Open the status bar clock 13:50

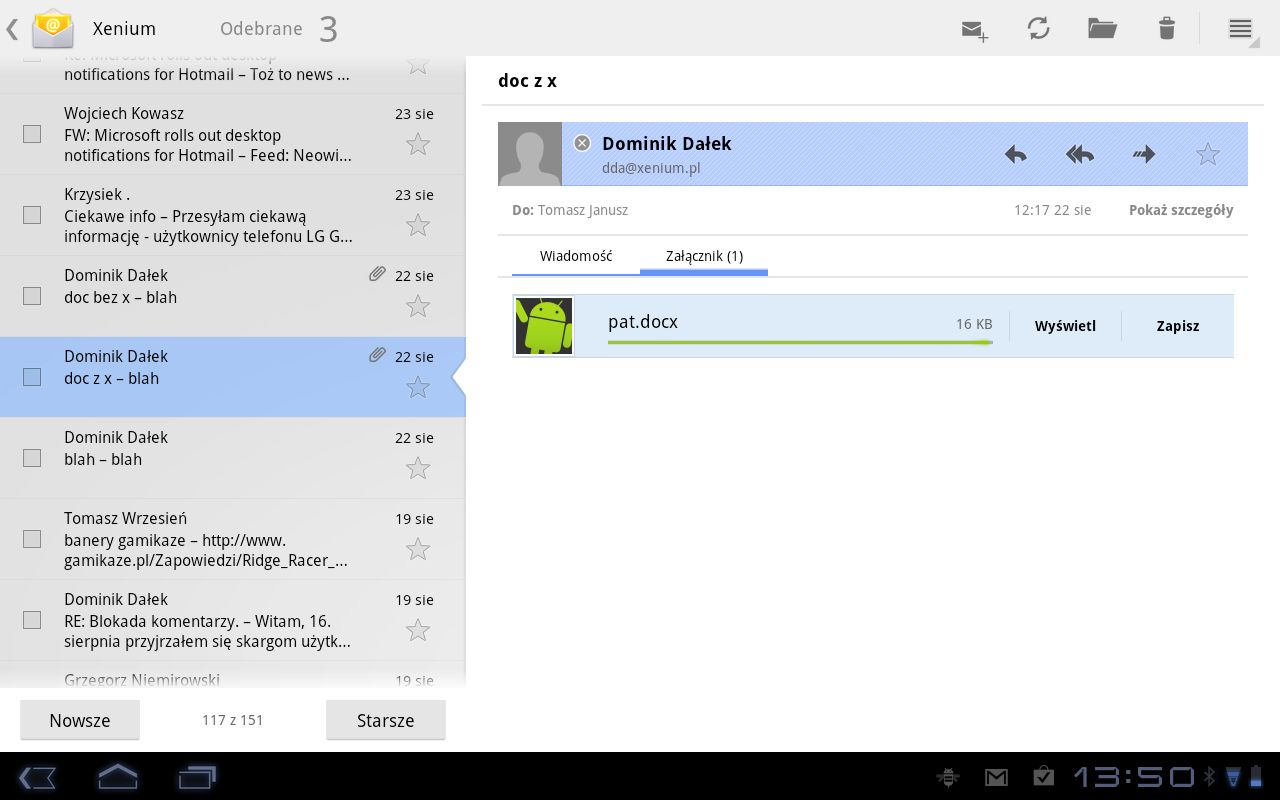coord(1134,777)
